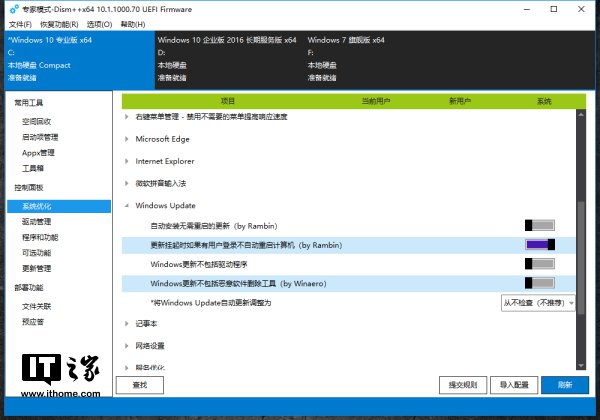Collapse the Windows Update section
Screen dimensions: 600x420
click(127, 206)
